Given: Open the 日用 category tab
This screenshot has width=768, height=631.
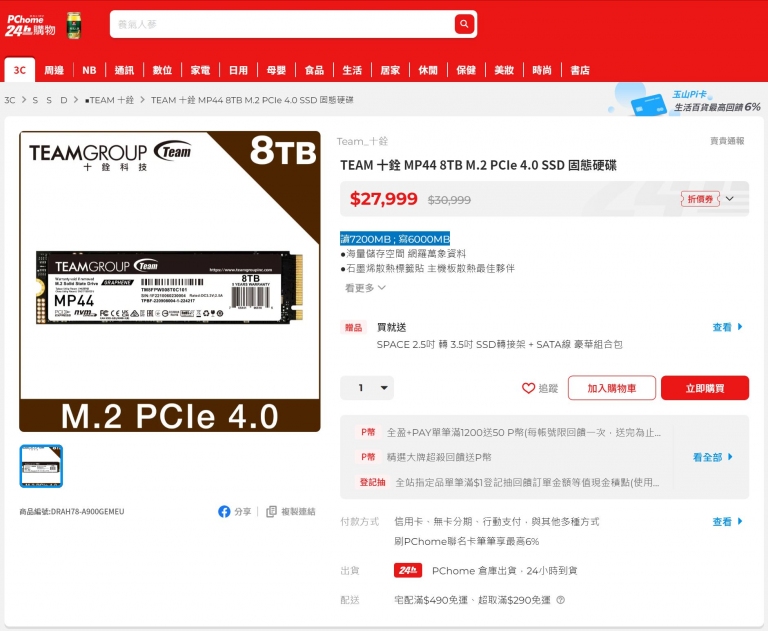Looking at the screenshot, I should pyautogui.click(x=239, y=70).
